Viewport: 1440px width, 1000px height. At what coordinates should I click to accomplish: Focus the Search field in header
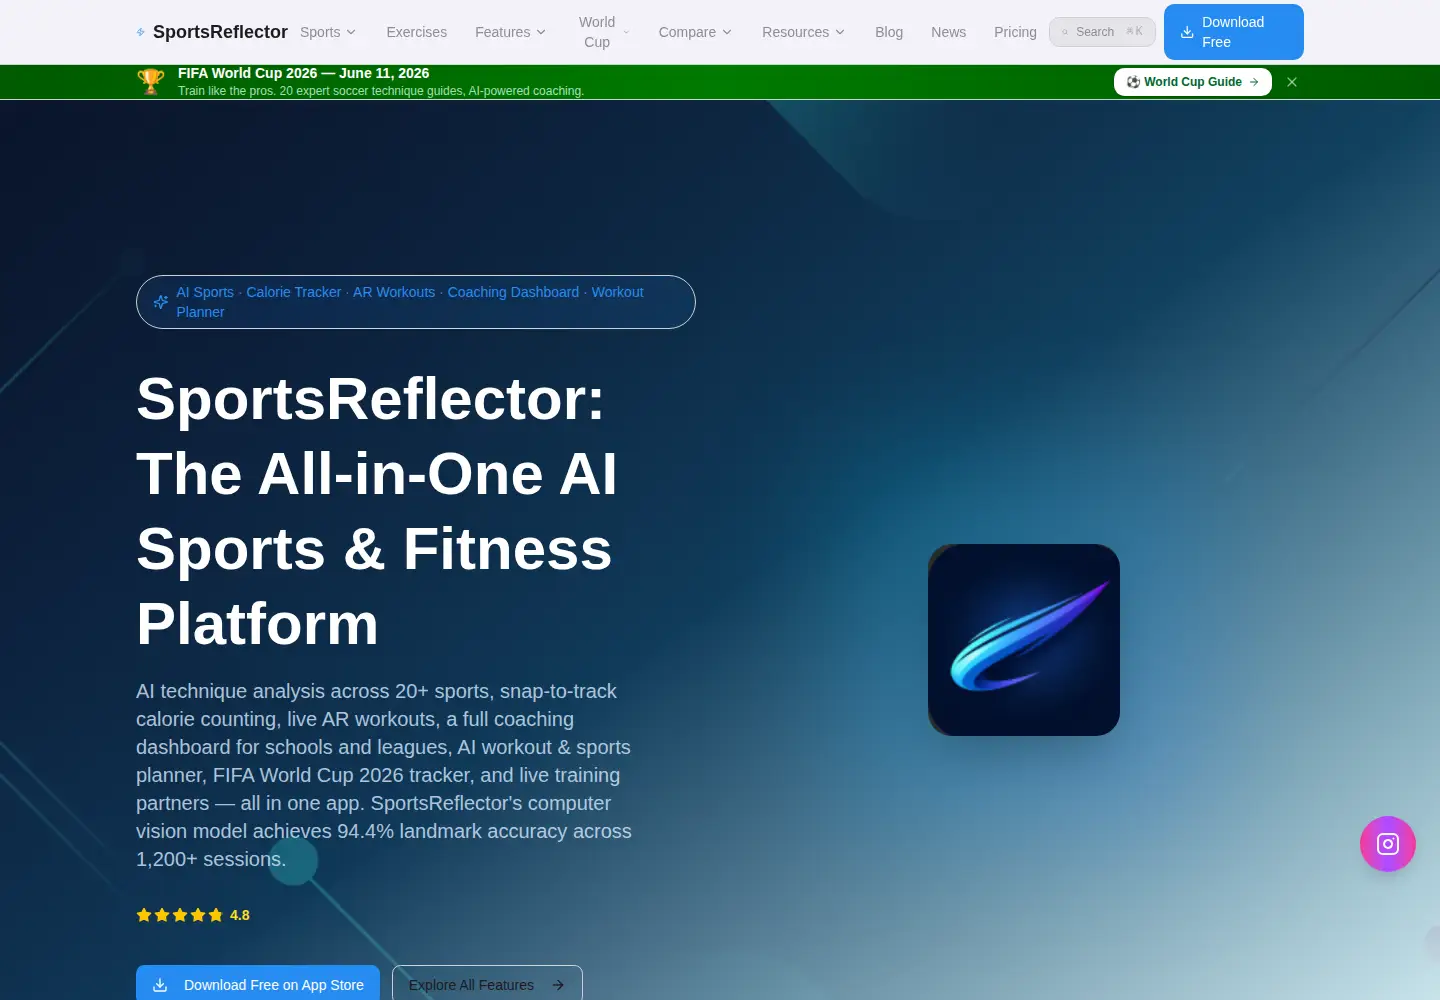point(1102,32)
